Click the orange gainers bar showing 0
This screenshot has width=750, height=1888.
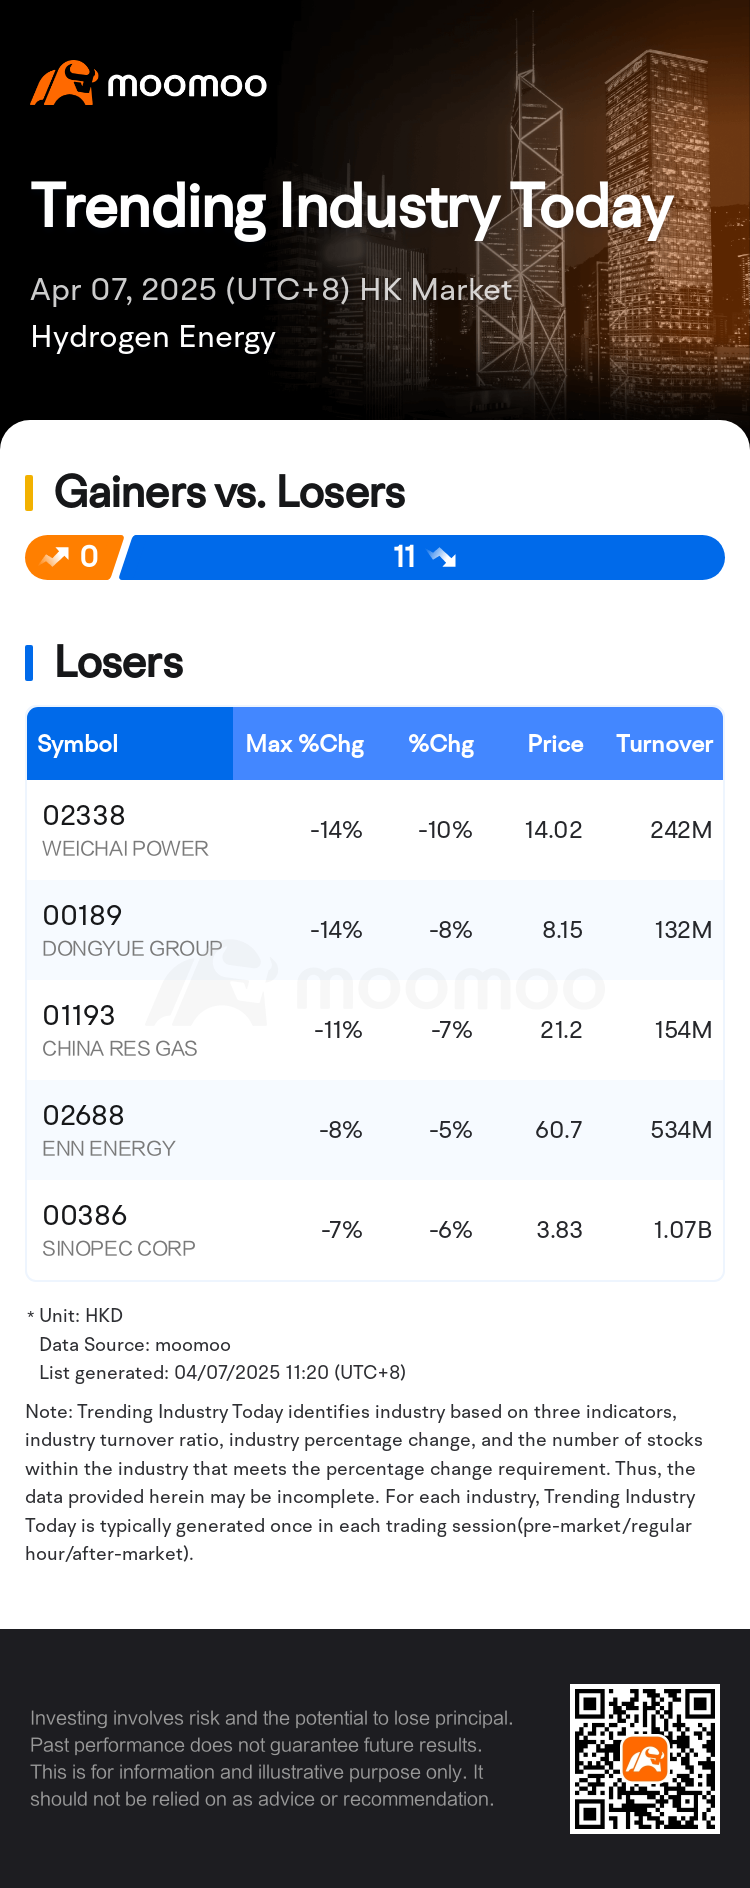pos(73,557)
